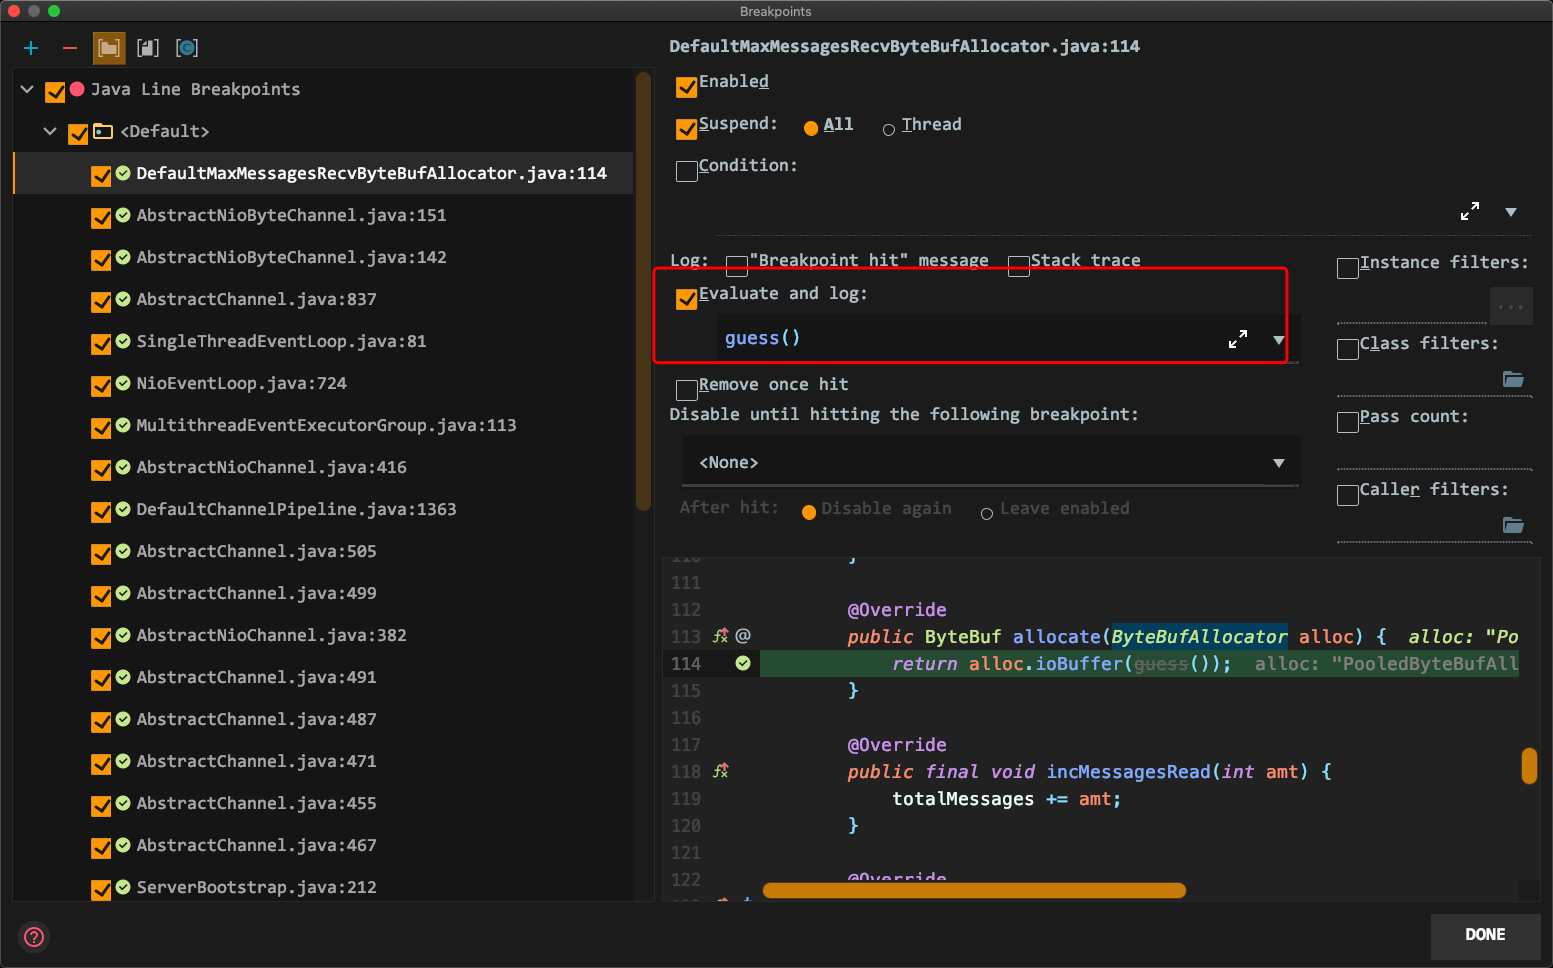Open help via question mark icon

(34, 937)
